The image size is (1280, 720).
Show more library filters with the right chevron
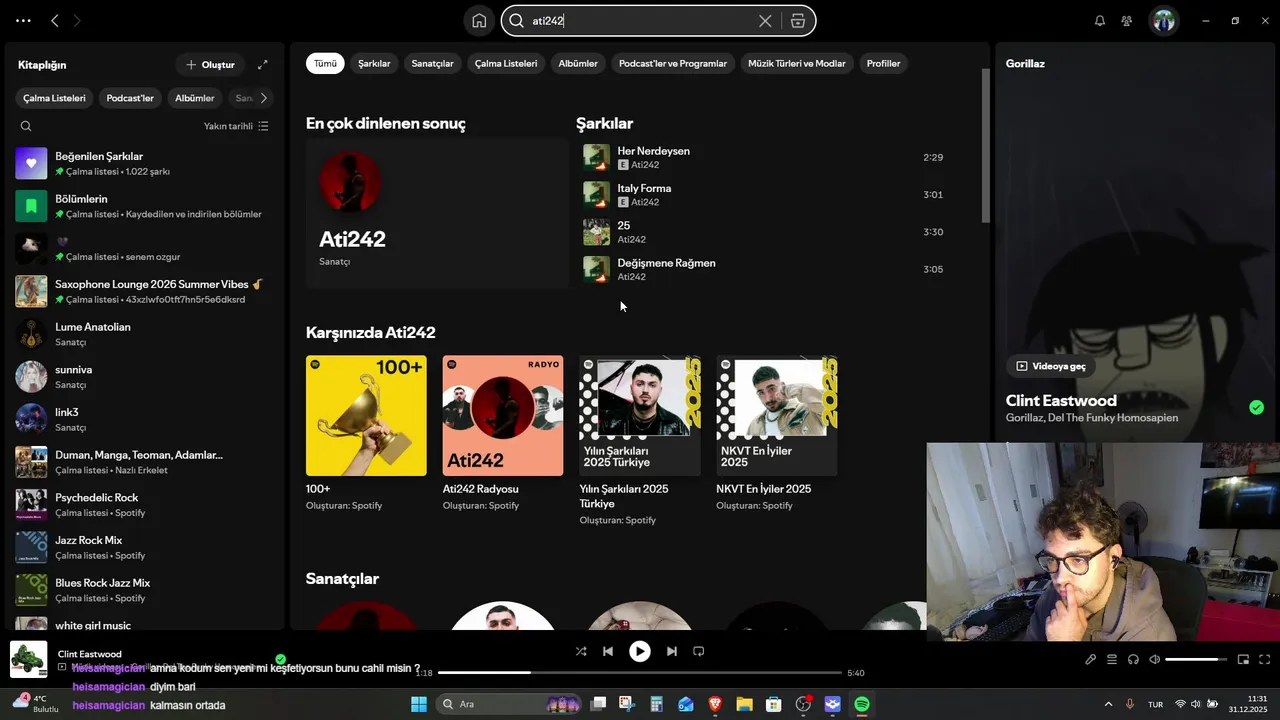tap(263, 98)
